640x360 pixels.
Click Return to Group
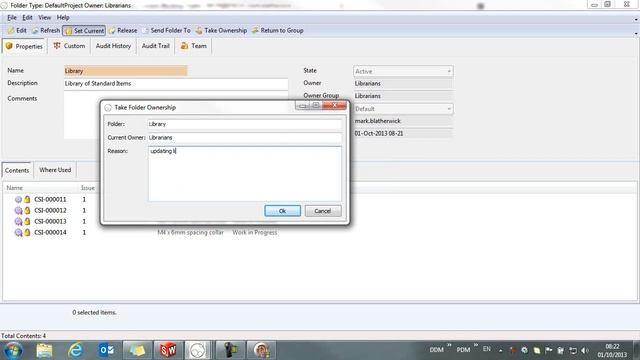[x=278, y=31]
